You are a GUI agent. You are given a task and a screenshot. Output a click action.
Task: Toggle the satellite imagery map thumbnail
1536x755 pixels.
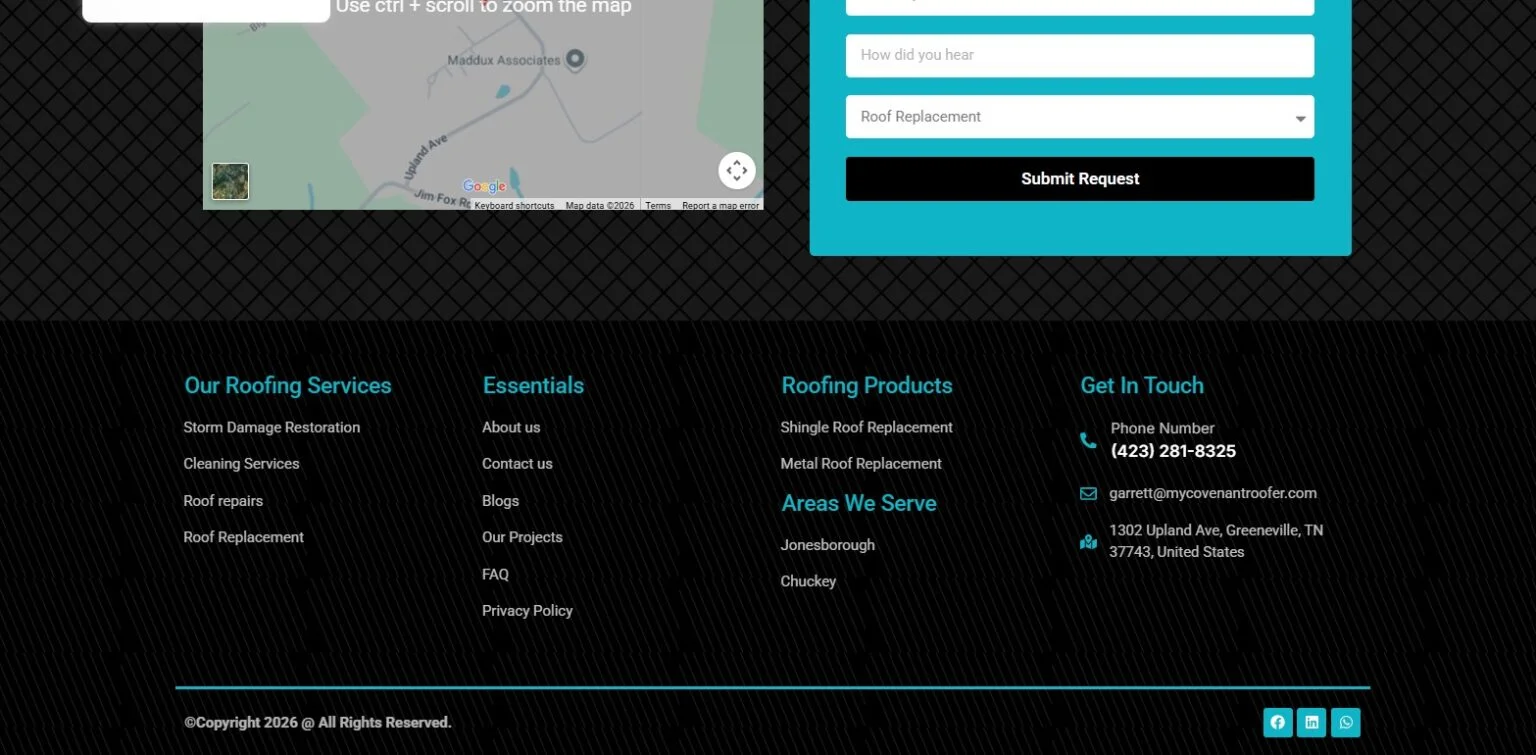click(x=230, y=182)
